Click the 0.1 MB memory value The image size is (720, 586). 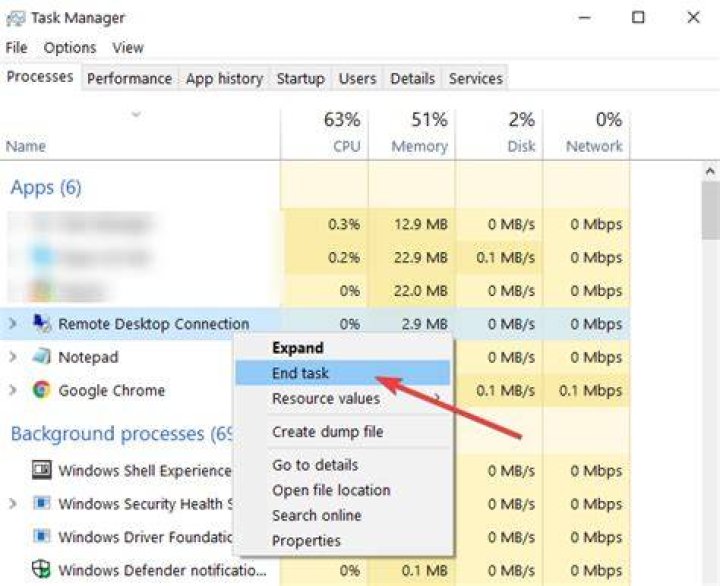[x=425, y=570]
